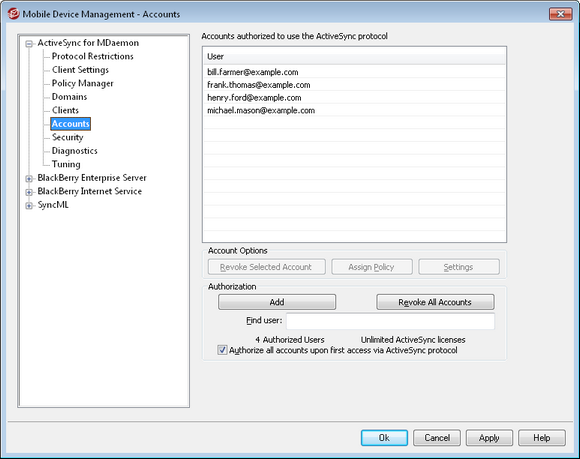Expand the SyncML tree node
Viewport: 580px width, 459px height.
pyautogui.click(x=29, y=206)
